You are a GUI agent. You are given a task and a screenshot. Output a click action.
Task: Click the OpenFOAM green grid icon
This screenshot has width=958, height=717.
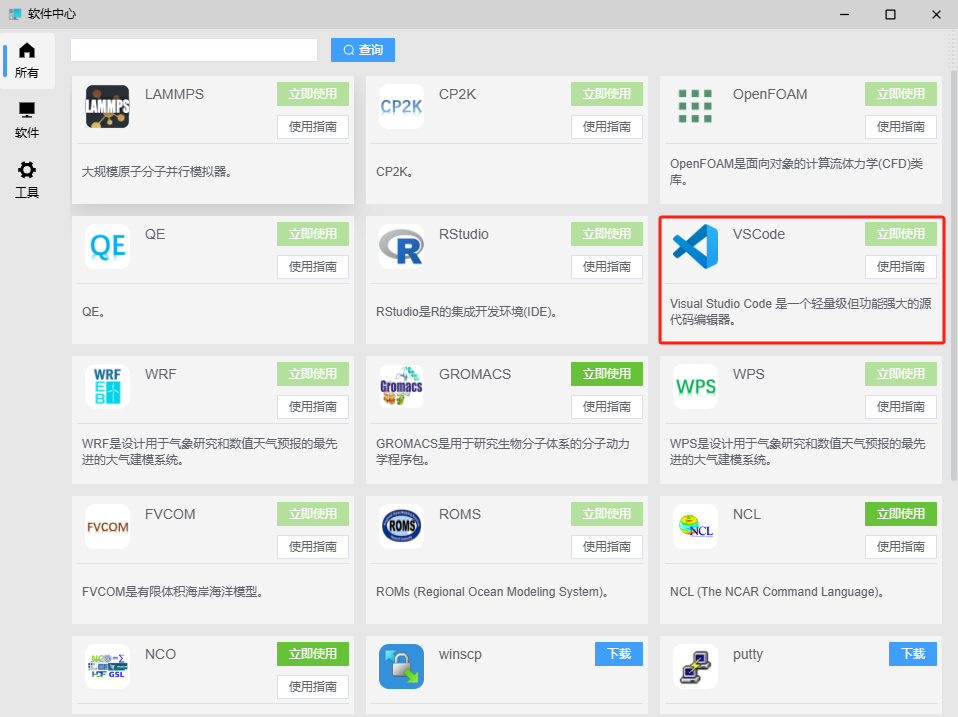(695, 106)
